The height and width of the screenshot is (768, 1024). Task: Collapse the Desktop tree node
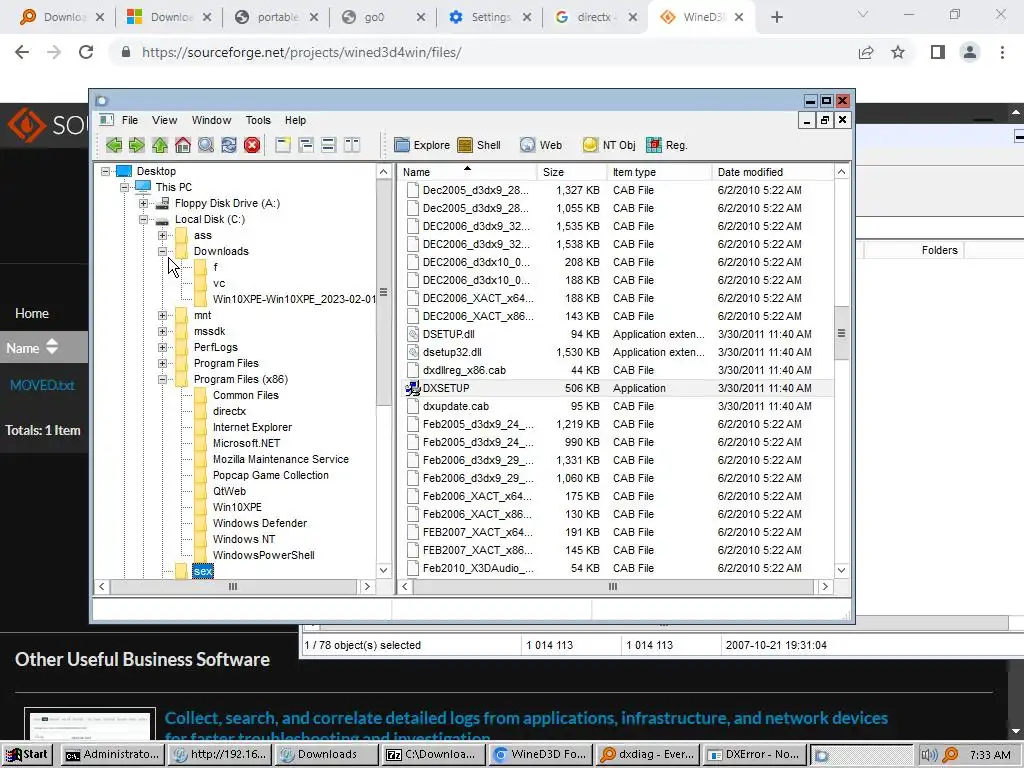click(x=105, y=171)
